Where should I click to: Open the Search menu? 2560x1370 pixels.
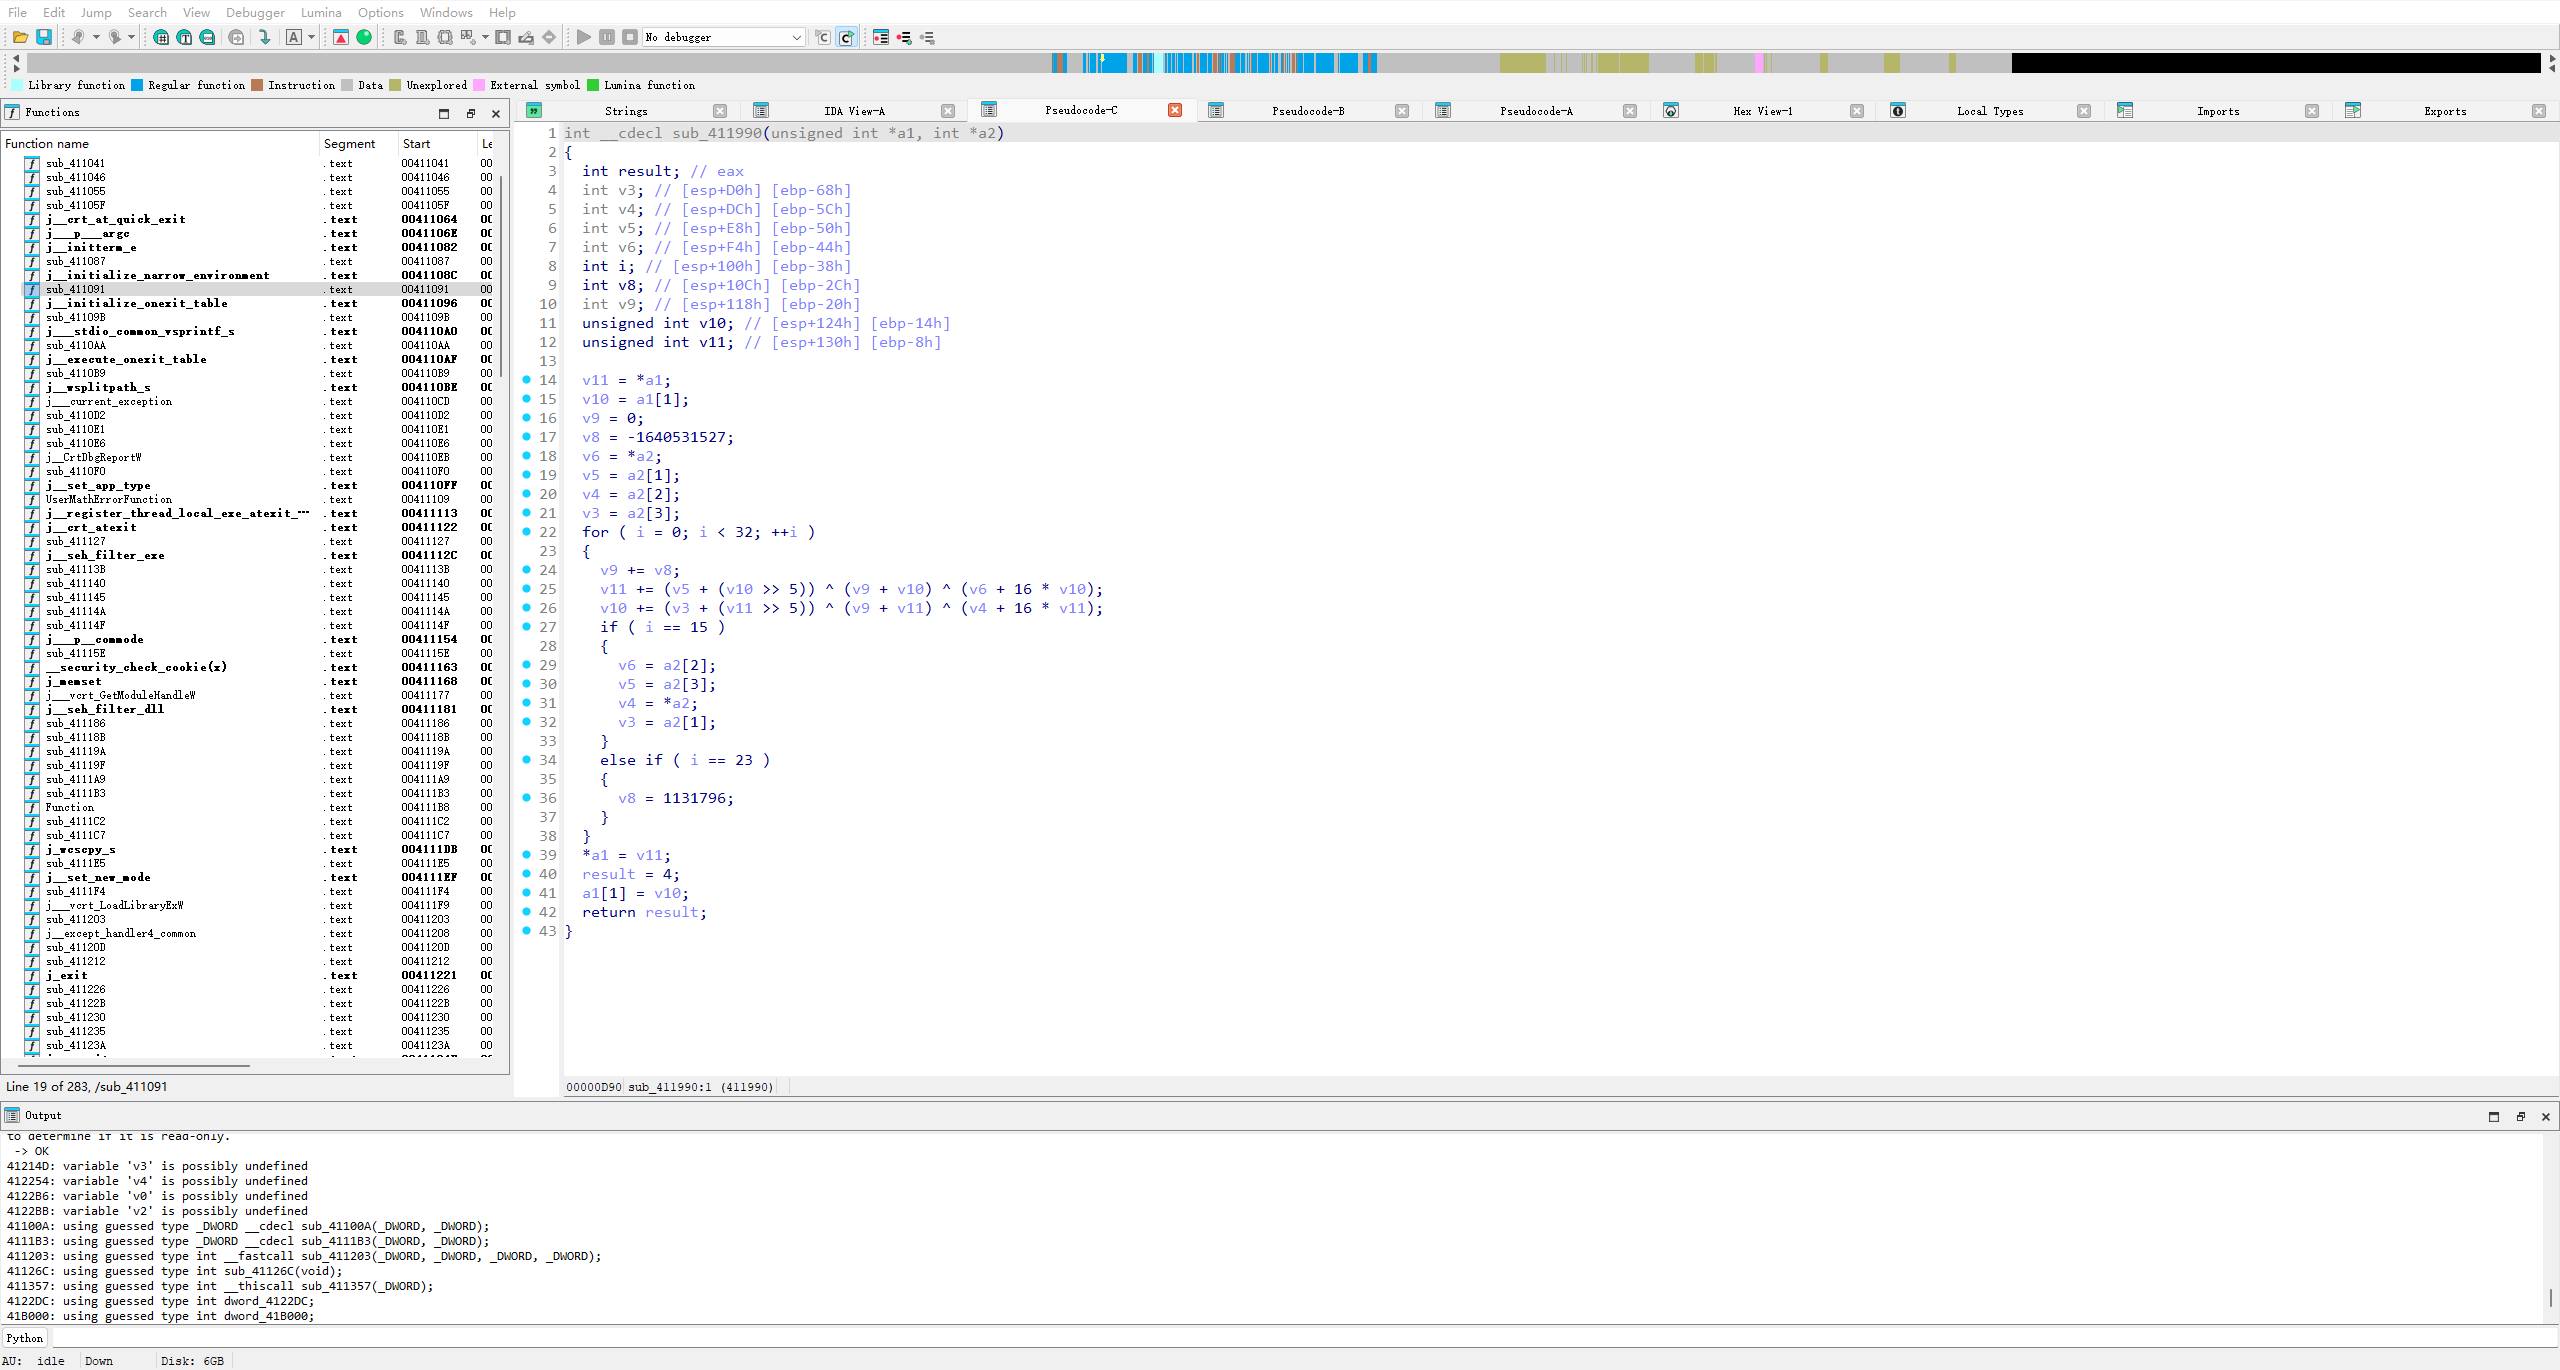[x=147, y=12]
